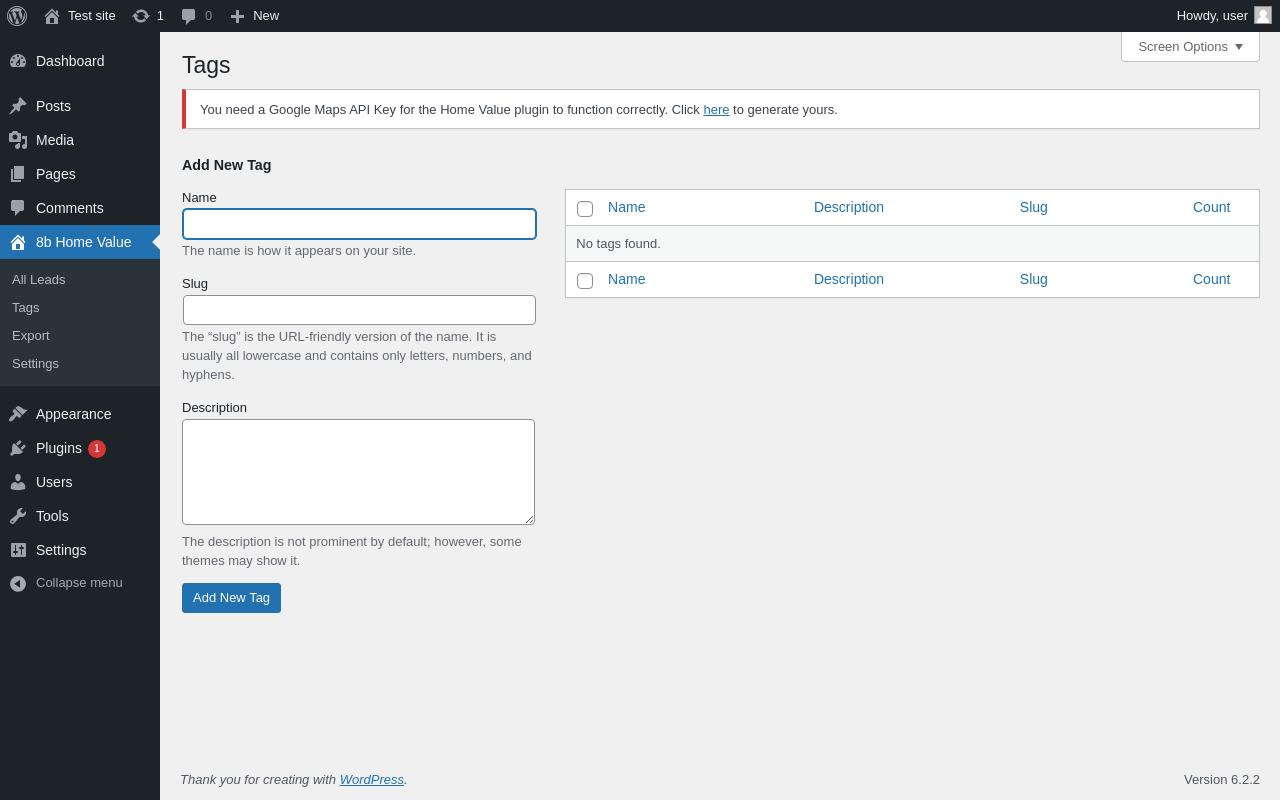Sort by Count in table footer
The height and width of the screenshot is (800, 1280).
tap(1212, 279)
